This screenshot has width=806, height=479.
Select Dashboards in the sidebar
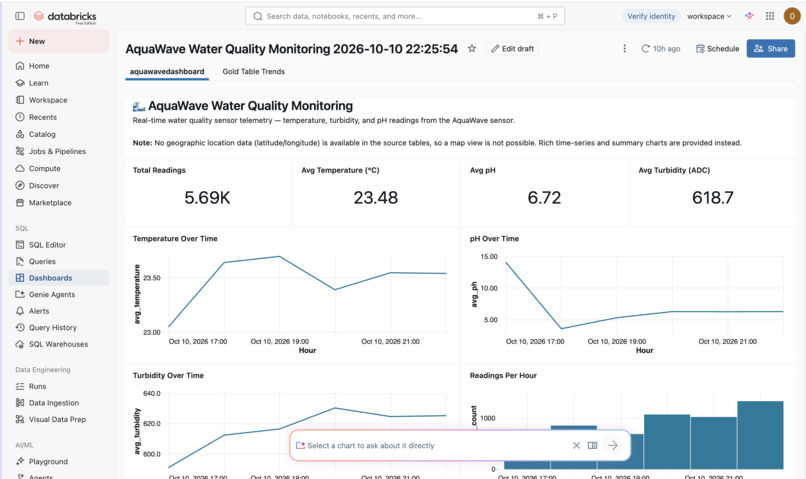point(59,278)
